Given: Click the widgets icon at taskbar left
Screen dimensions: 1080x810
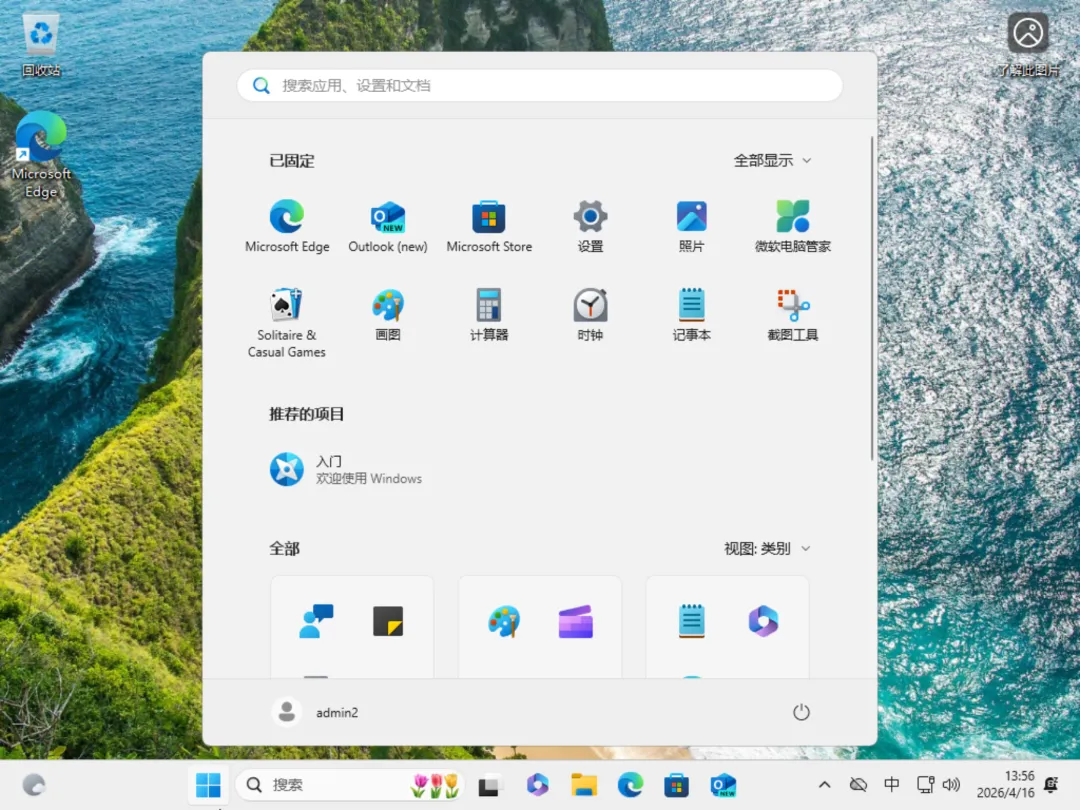Looking at the screenshot, I should tap(34, 785).
